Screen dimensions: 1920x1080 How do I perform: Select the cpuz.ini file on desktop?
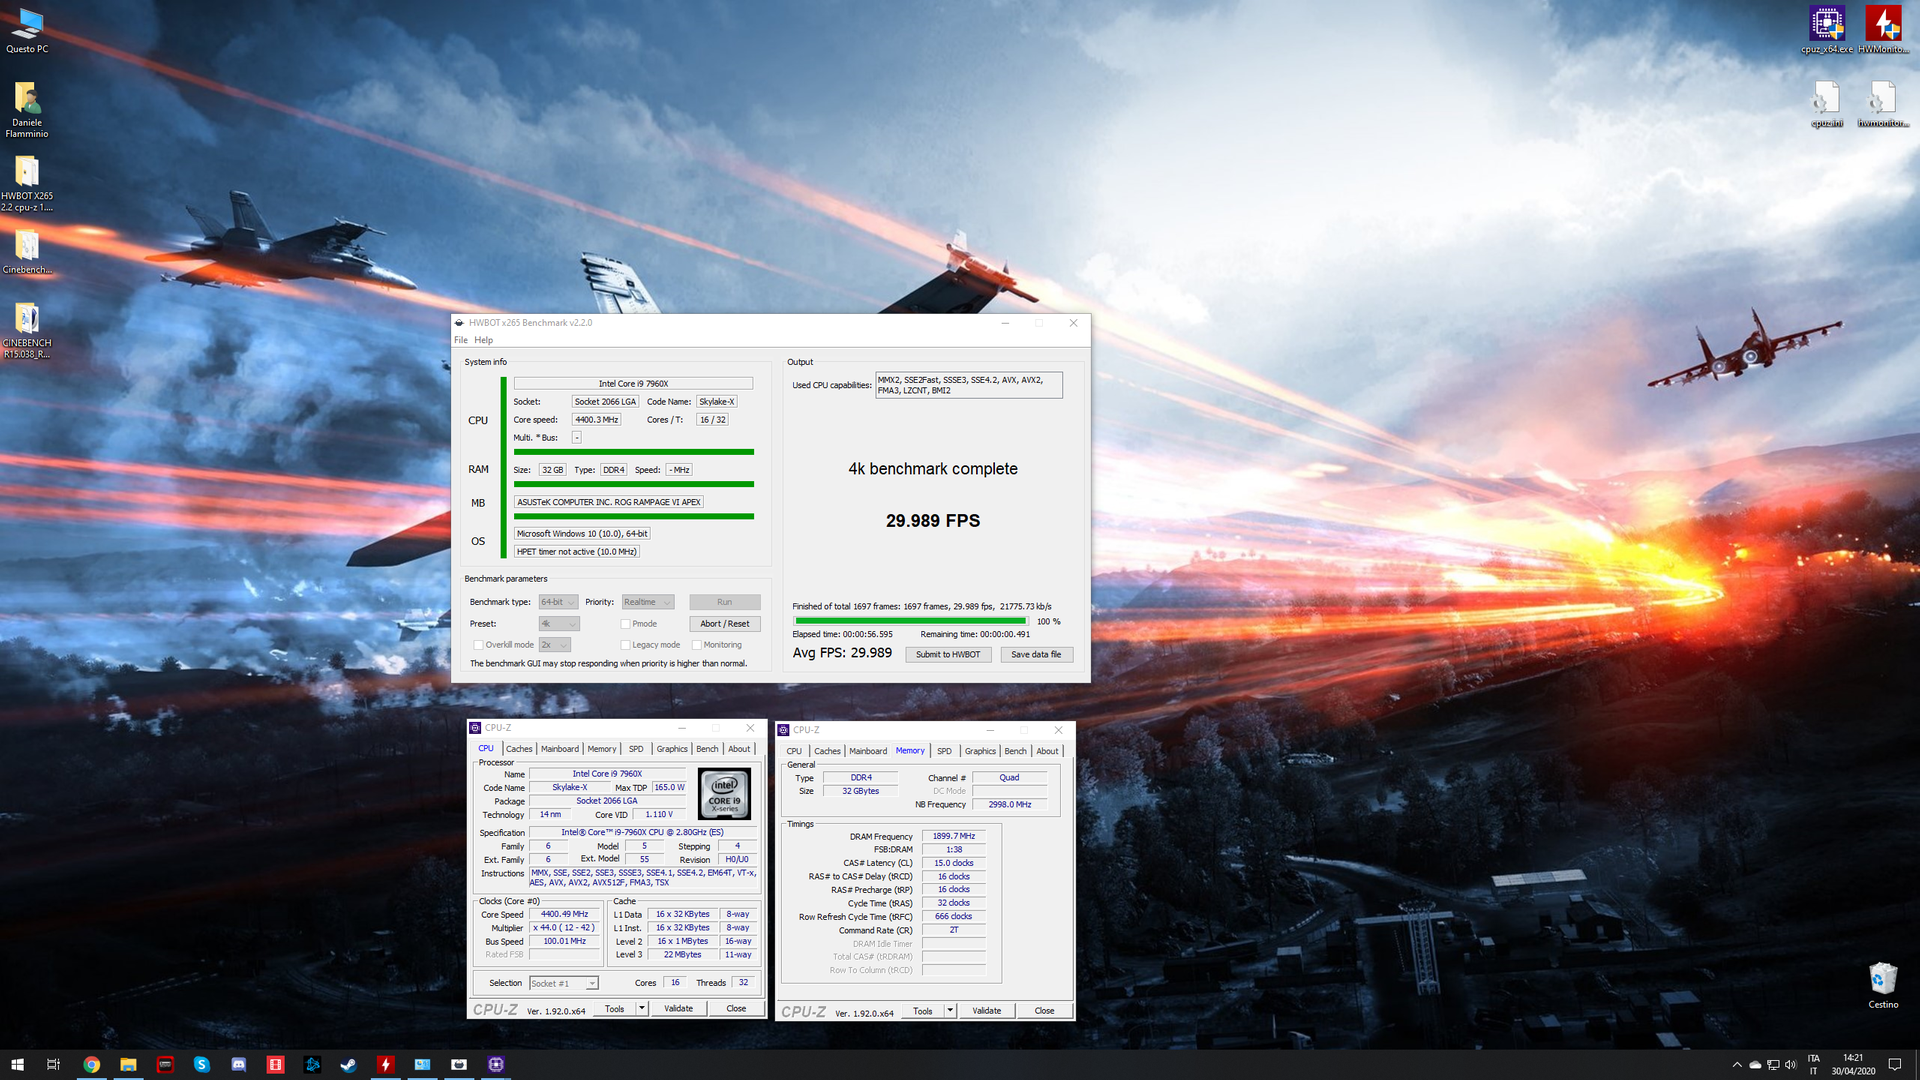click(x=1826, y=104)
